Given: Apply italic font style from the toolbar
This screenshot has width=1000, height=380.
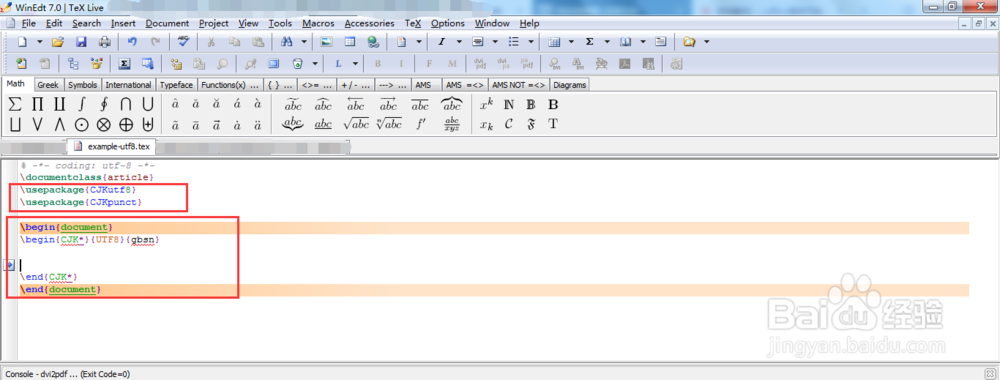Looking at the screenshot, I should (441, 42).
